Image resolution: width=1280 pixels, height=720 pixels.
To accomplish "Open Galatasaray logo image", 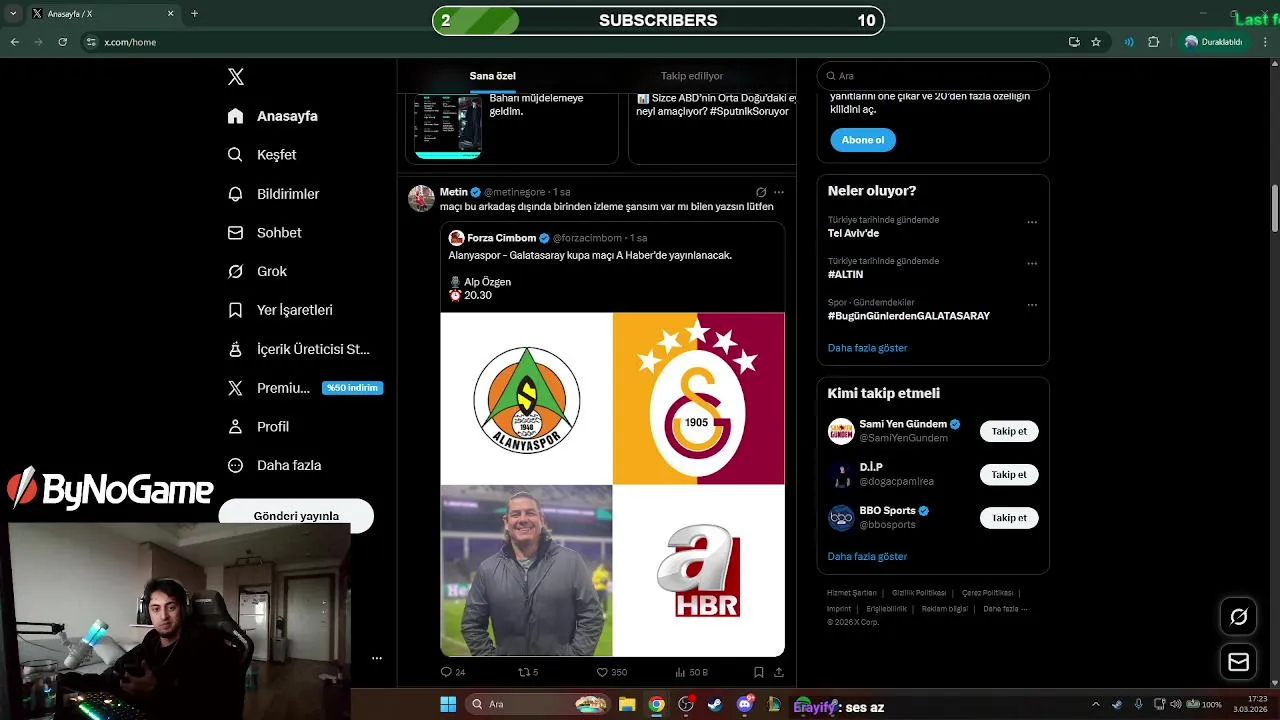I will (x=699, y=398).
